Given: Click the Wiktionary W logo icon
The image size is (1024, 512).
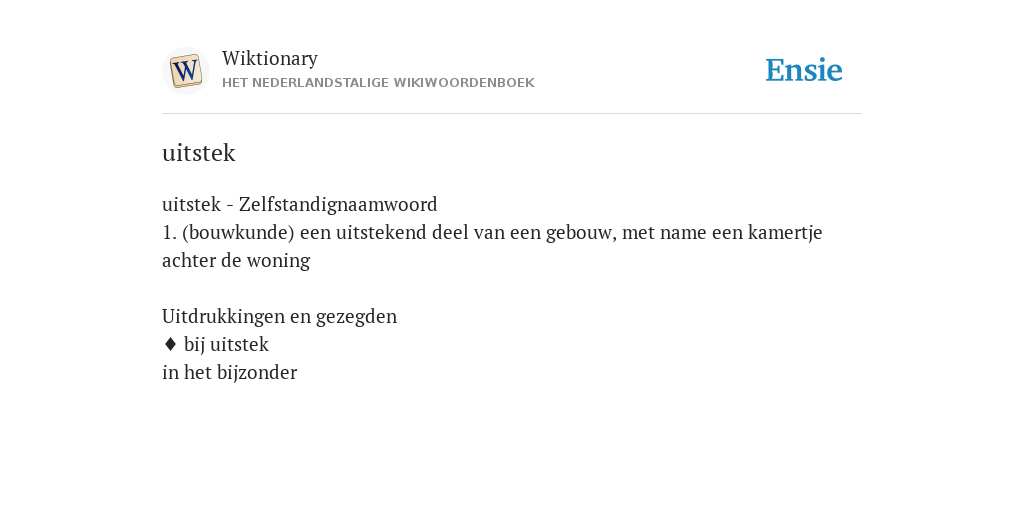Looking at the screenshot, I should click(186, 71).
